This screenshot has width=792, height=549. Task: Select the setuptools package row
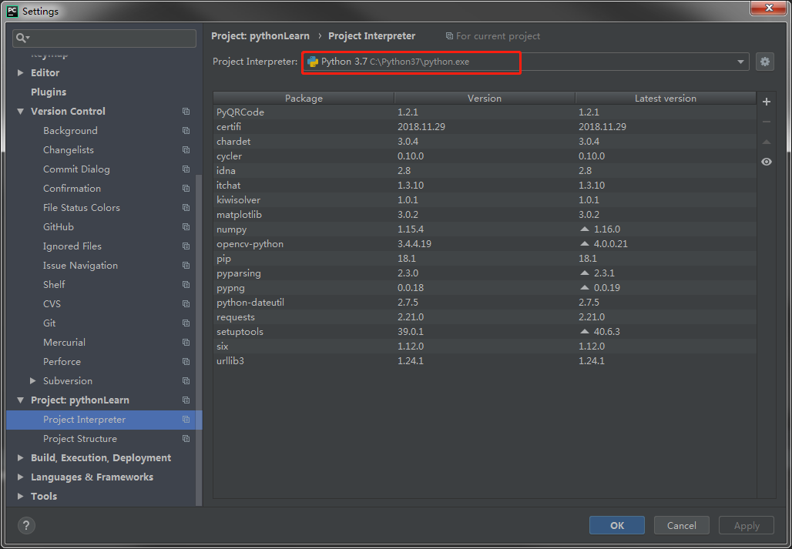click(x=485, y=332)
